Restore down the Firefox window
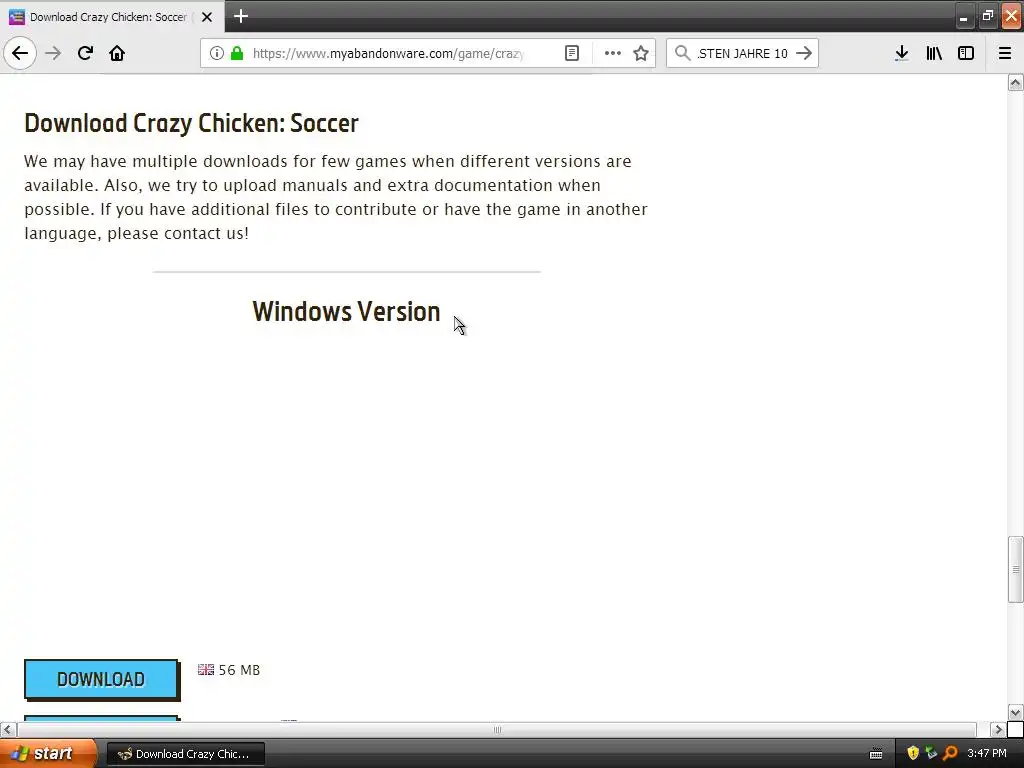The height and width of the screenshot is (768, 1024). pyautogui.click(x=987, y=16)
